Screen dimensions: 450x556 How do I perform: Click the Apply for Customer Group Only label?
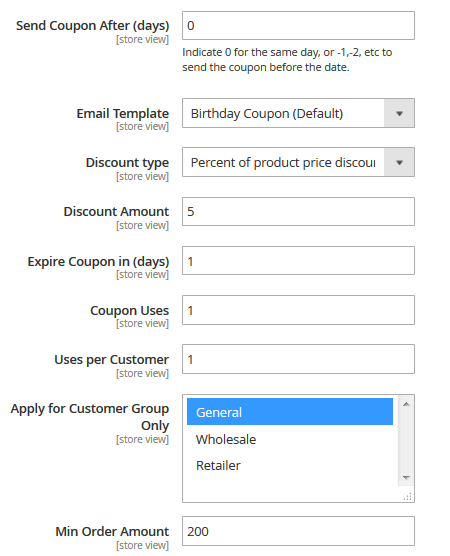pos(90,417)
